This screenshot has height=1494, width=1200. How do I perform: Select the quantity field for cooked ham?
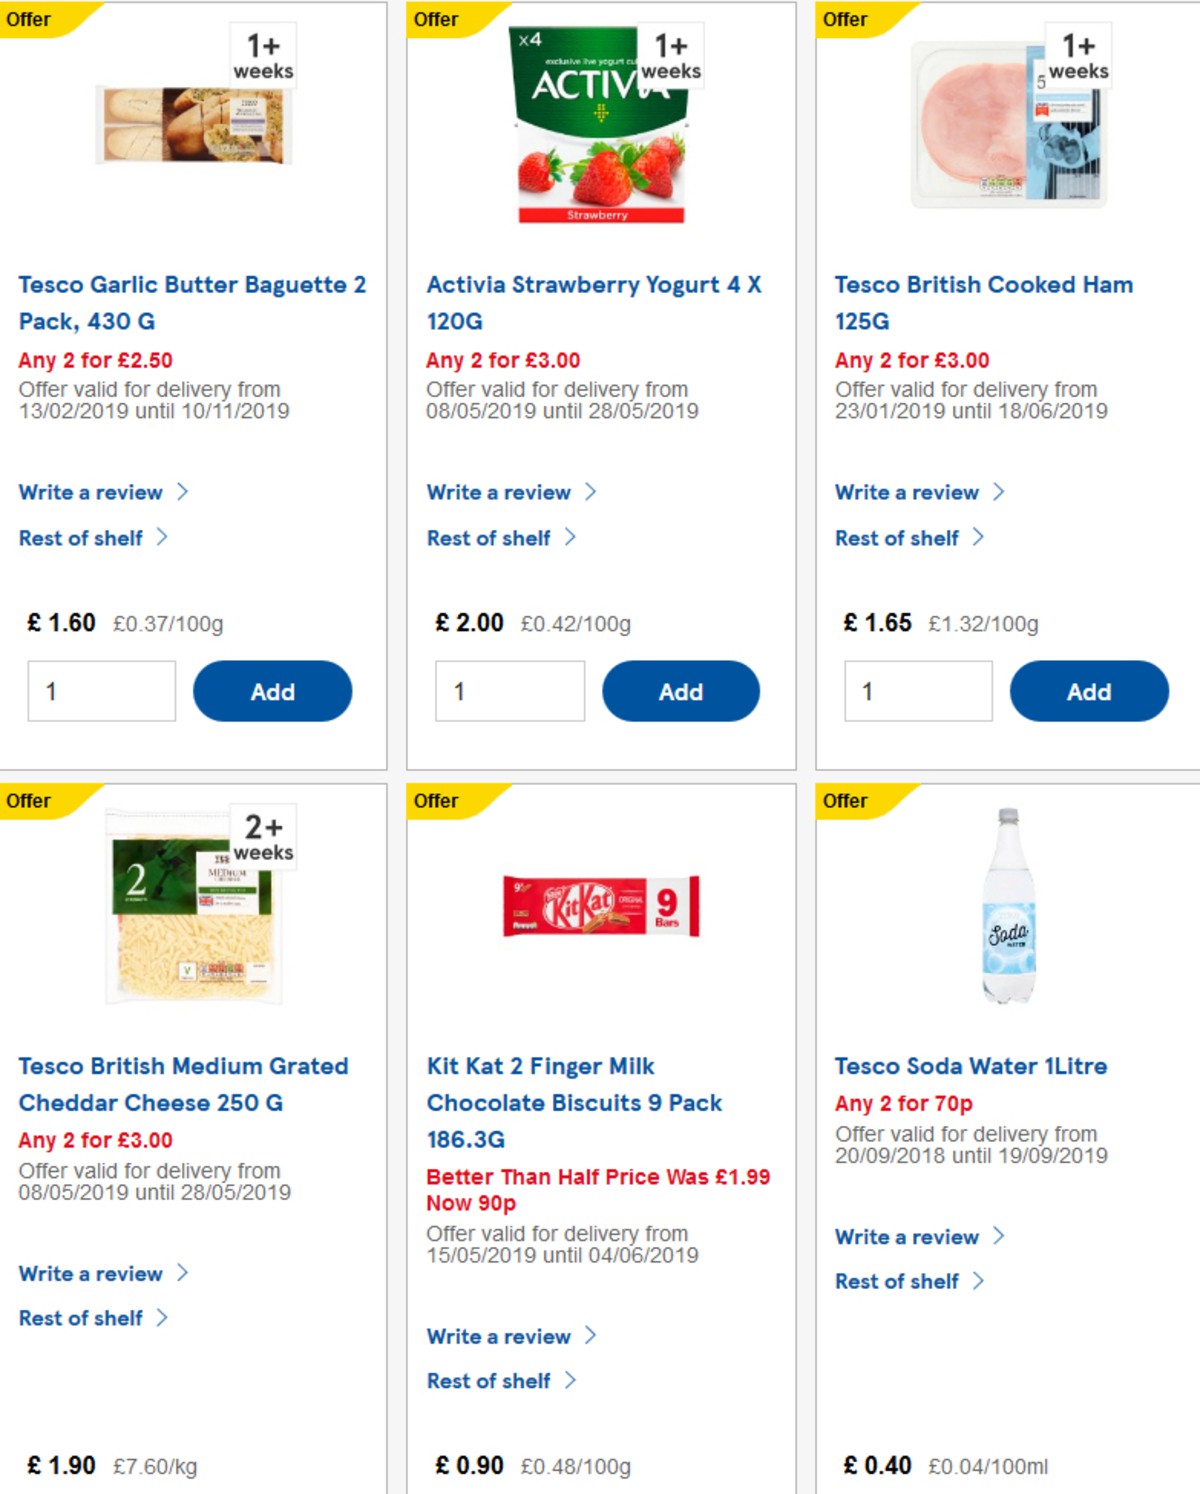[x=916, y=690]
